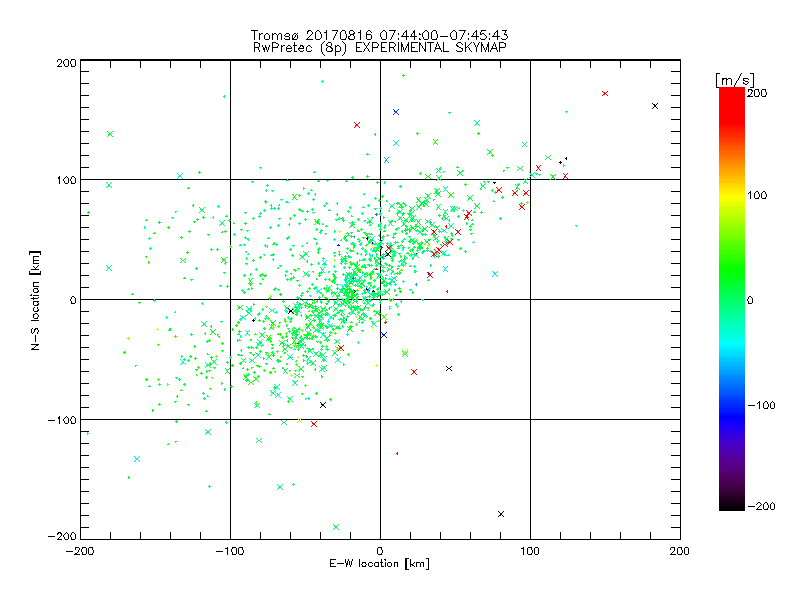Click the red X marker near E-W 150, N-S 170
The width and height of the screenshot is (800, 600).
point(605,93)
